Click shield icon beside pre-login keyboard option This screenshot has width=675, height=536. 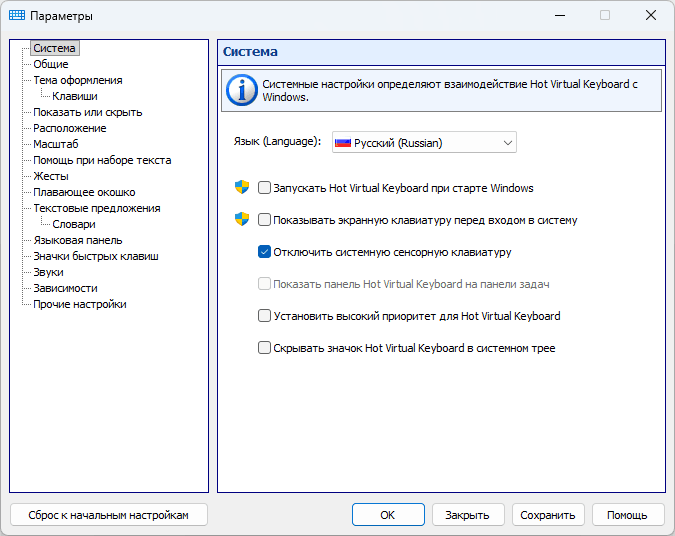(242, 219)
